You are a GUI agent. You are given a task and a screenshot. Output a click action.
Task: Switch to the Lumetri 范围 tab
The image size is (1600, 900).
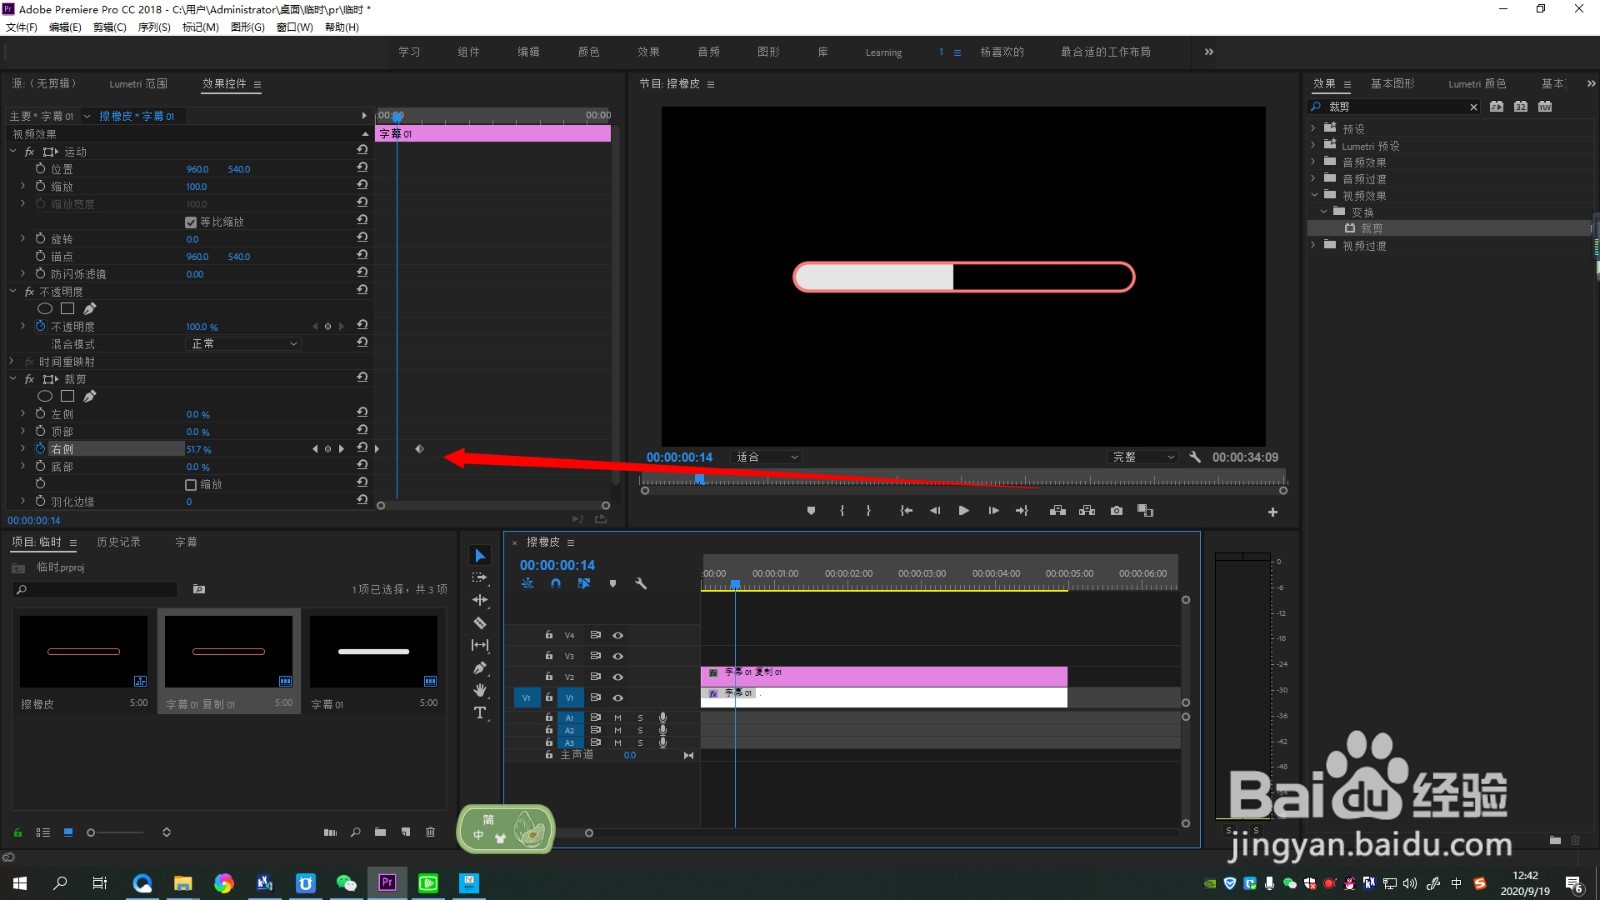tap(139, 84)
